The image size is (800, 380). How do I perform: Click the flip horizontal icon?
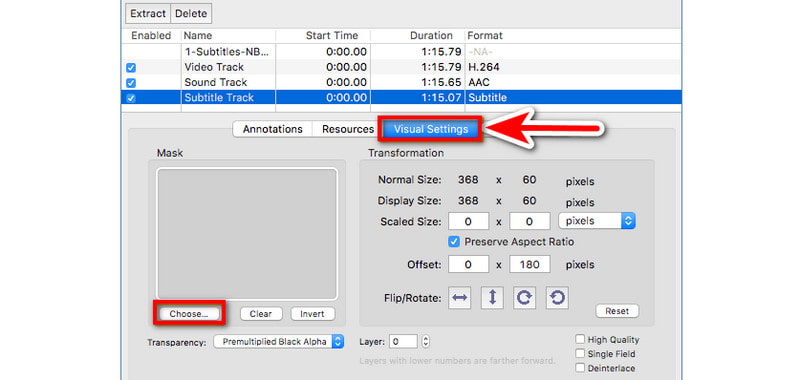(x=460, y=298)
